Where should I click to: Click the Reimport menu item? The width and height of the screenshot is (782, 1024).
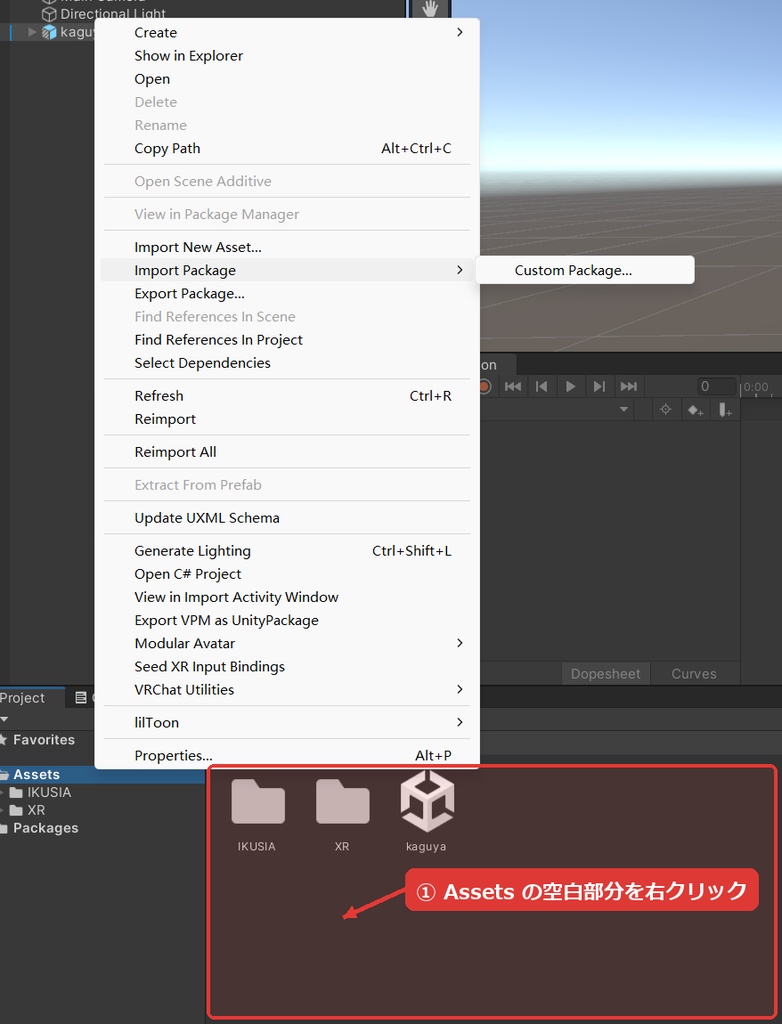[287, 419]
